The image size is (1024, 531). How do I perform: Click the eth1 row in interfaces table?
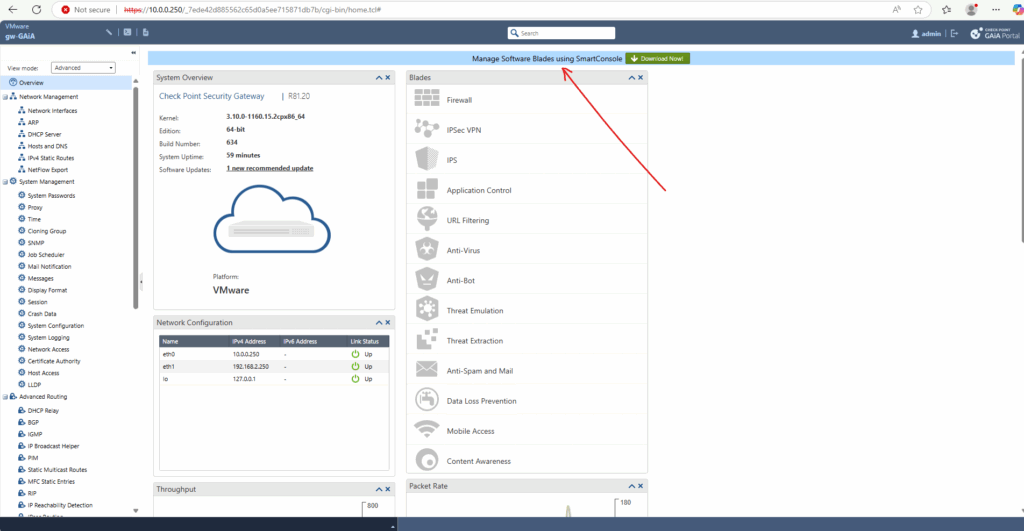click(274, 366)
